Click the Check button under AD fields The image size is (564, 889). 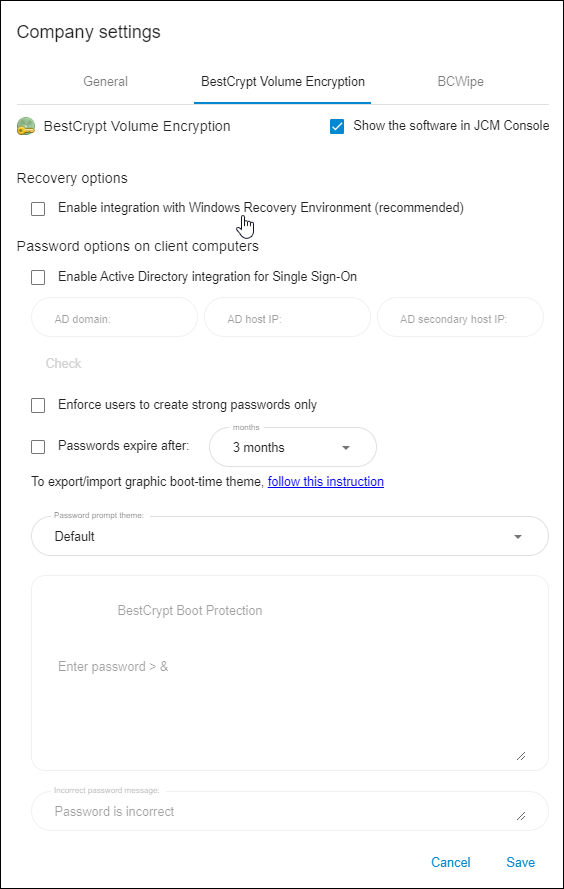coord(63,363)
